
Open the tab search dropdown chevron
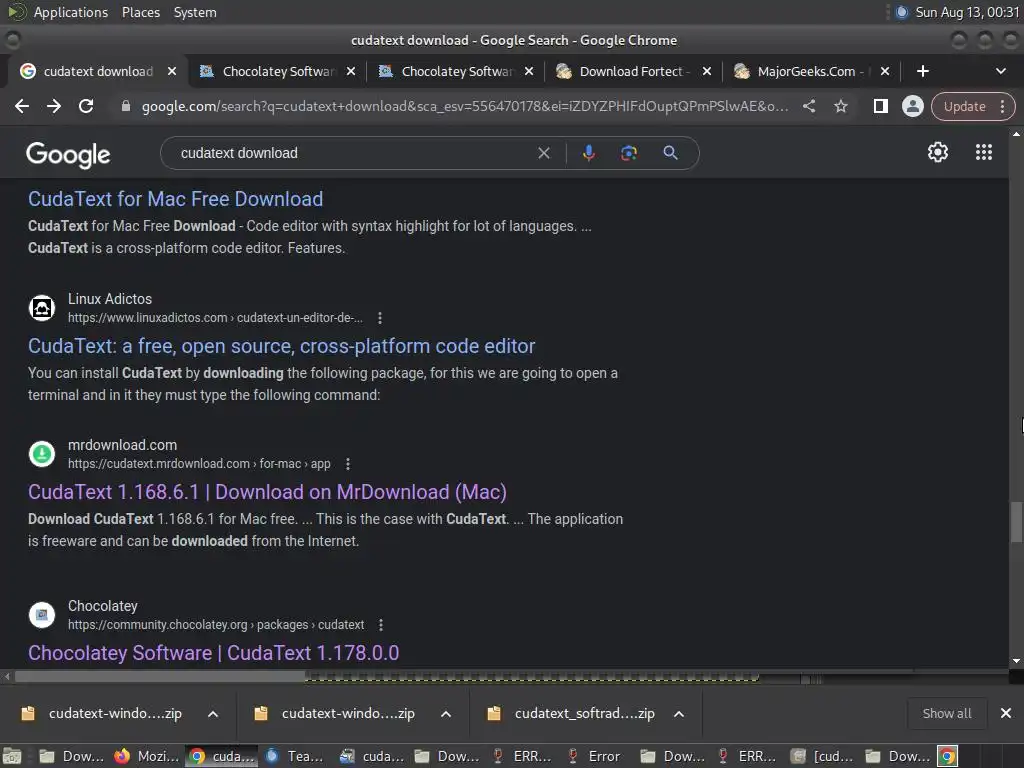(x=1000, y=71)
